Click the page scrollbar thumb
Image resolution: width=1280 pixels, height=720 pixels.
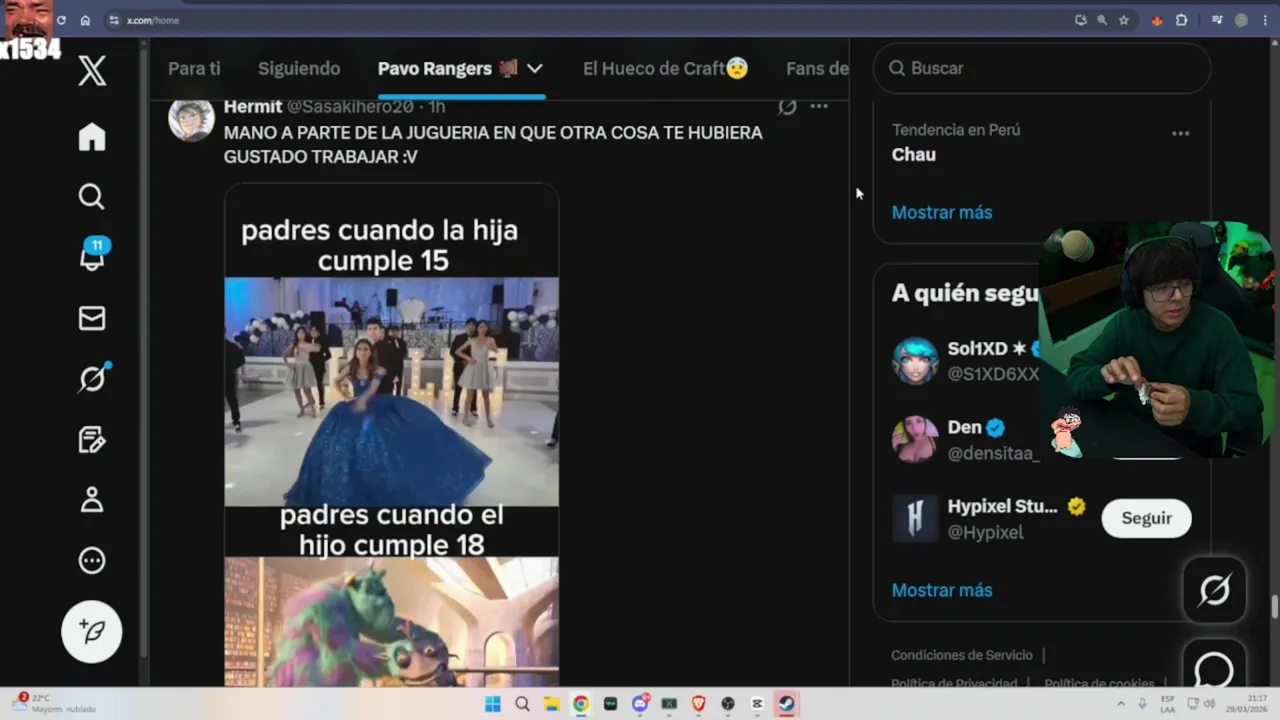pos(1274,608)
